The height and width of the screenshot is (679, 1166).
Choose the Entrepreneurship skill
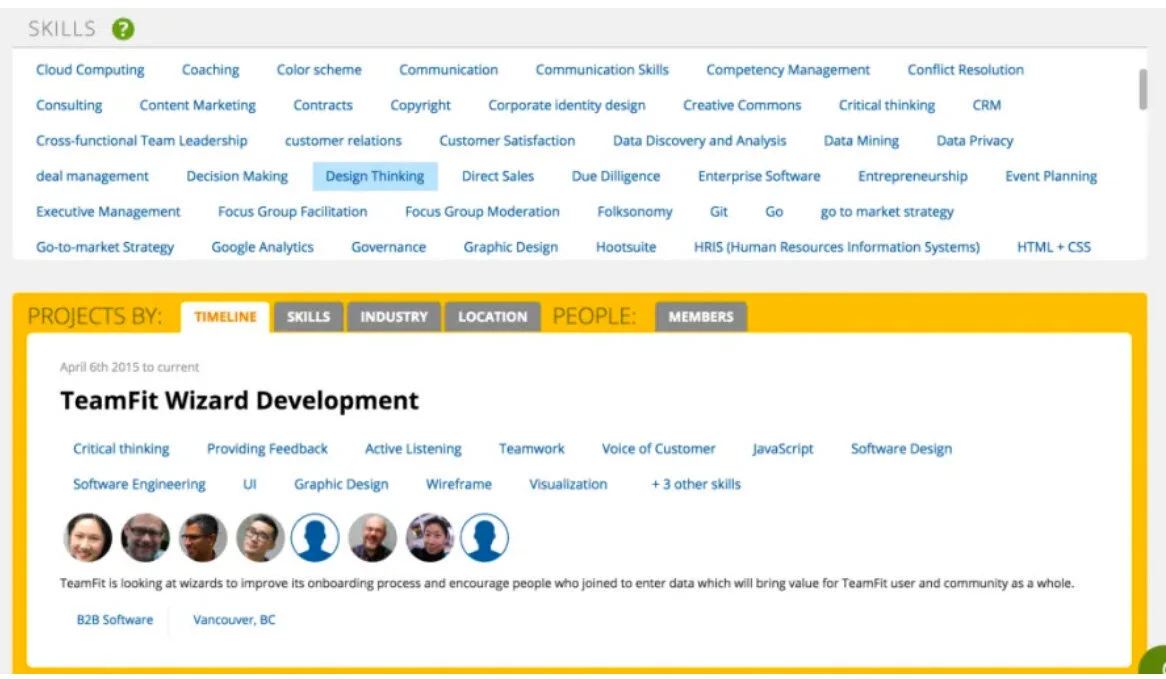912,176
